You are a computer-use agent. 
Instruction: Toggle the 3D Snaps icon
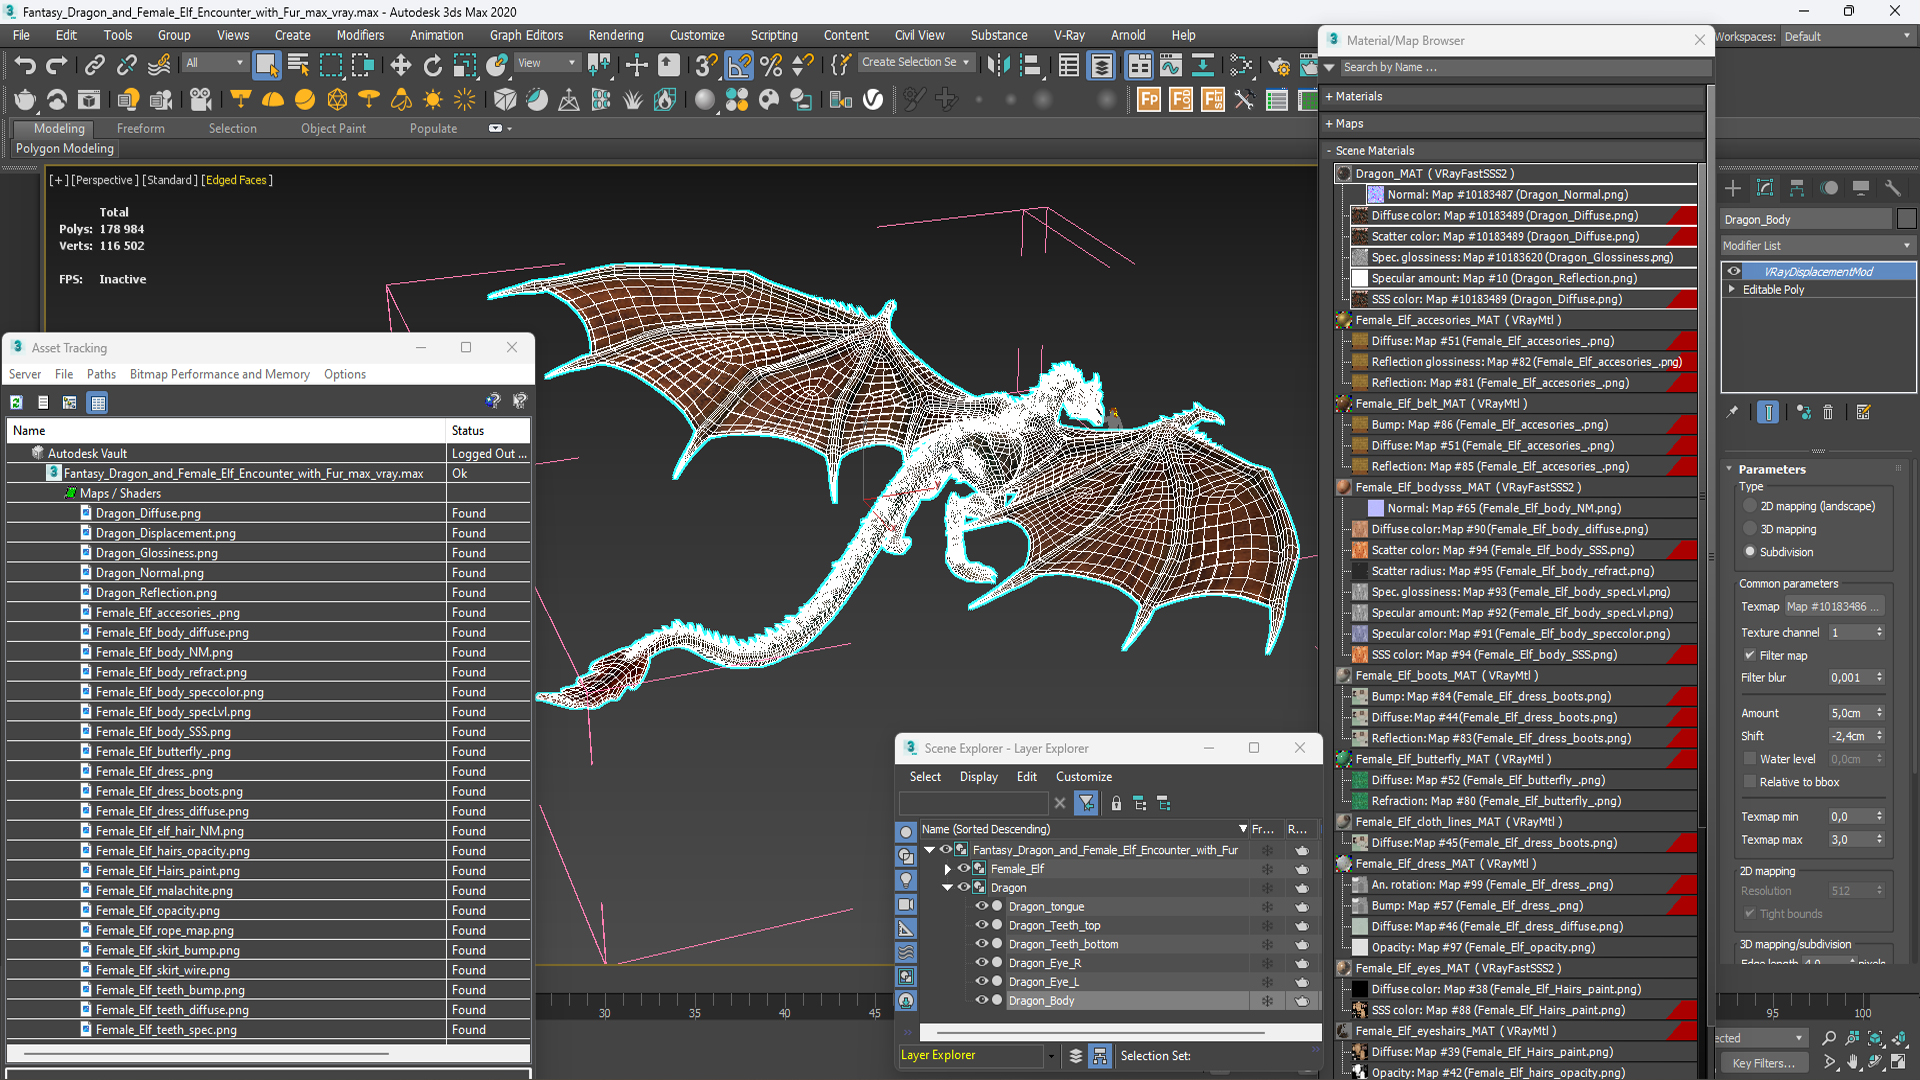[706, 66]
